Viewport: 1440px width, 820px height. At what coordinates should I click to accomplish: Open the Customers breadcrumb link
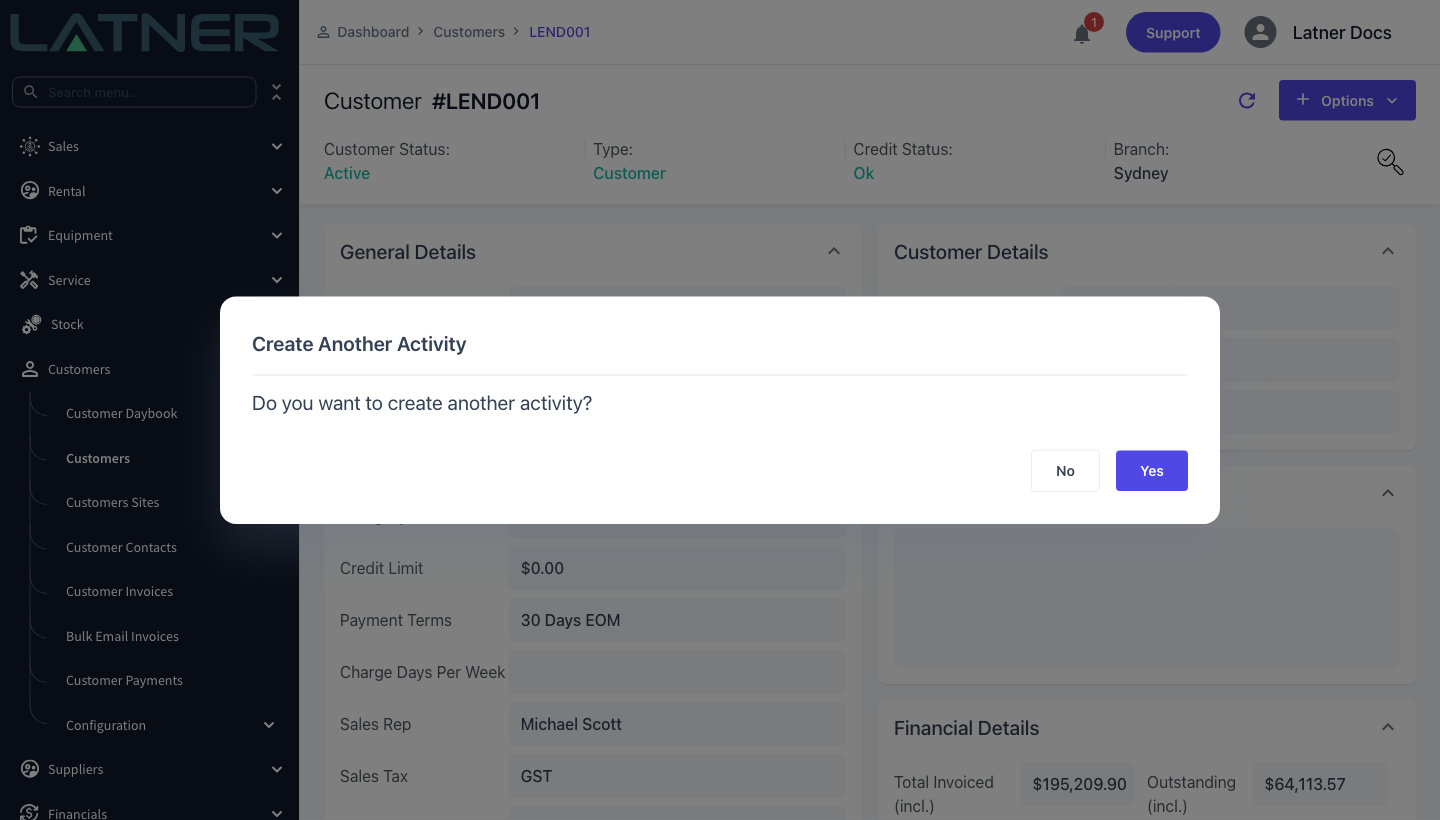(x=469, y=32)
